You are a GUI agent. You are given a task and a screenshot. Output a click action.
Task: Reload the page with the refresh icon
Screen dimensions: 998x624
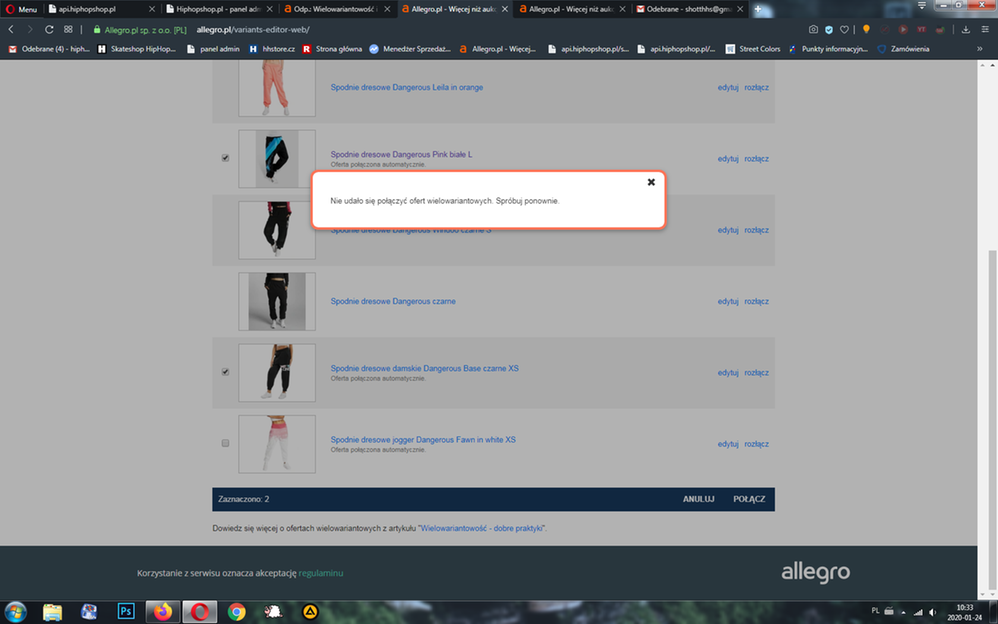[49, 30]
